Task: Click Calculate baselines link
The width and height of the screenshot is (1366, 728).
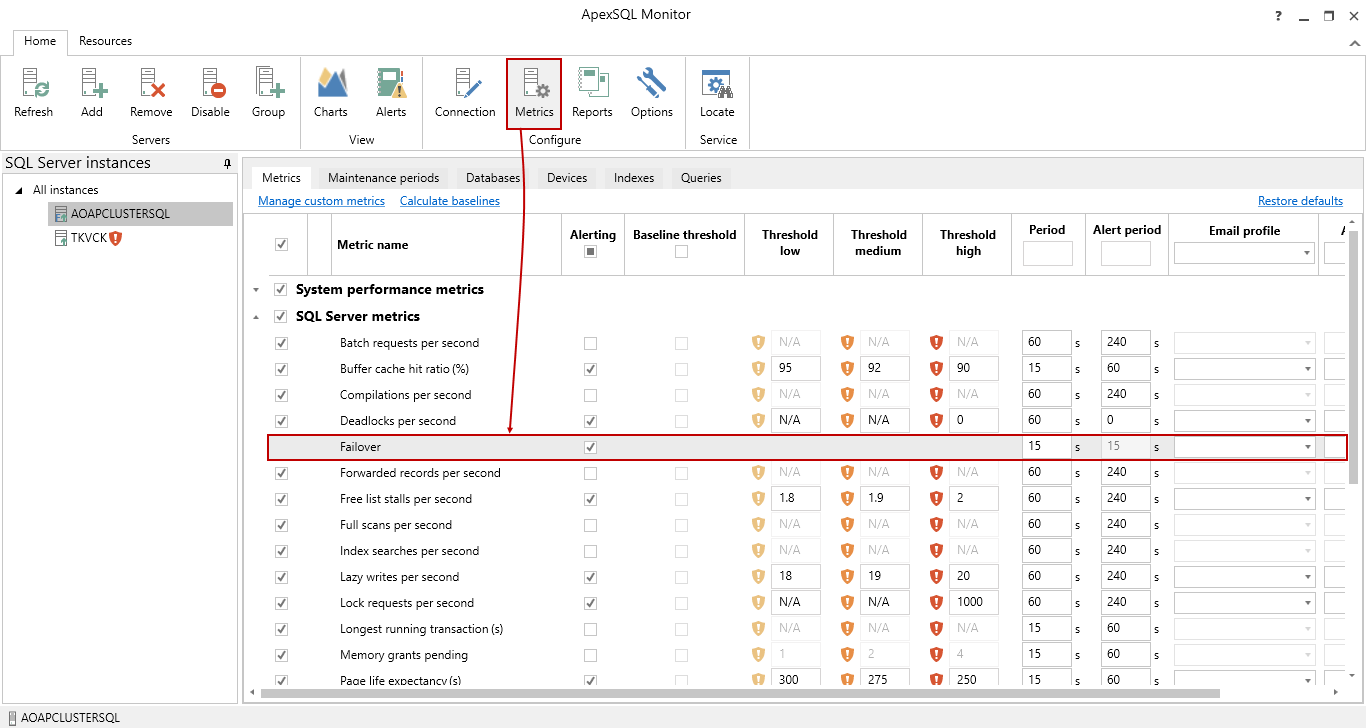Action: pos(450,201)
